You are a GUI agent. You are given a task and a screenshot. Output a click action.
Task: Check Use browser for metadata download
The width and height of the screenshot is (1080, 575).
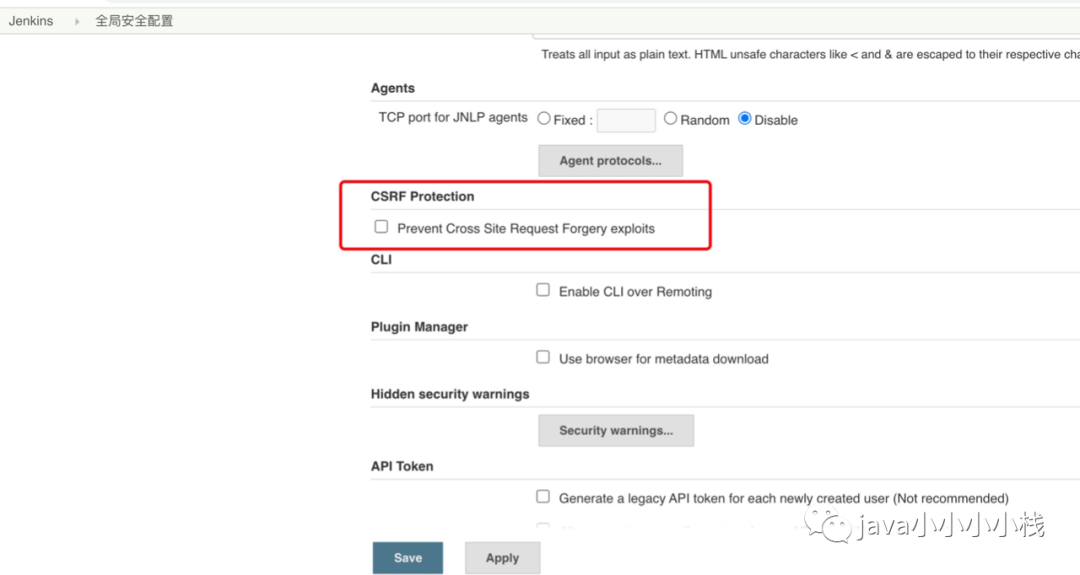click(x=543, y=357)
